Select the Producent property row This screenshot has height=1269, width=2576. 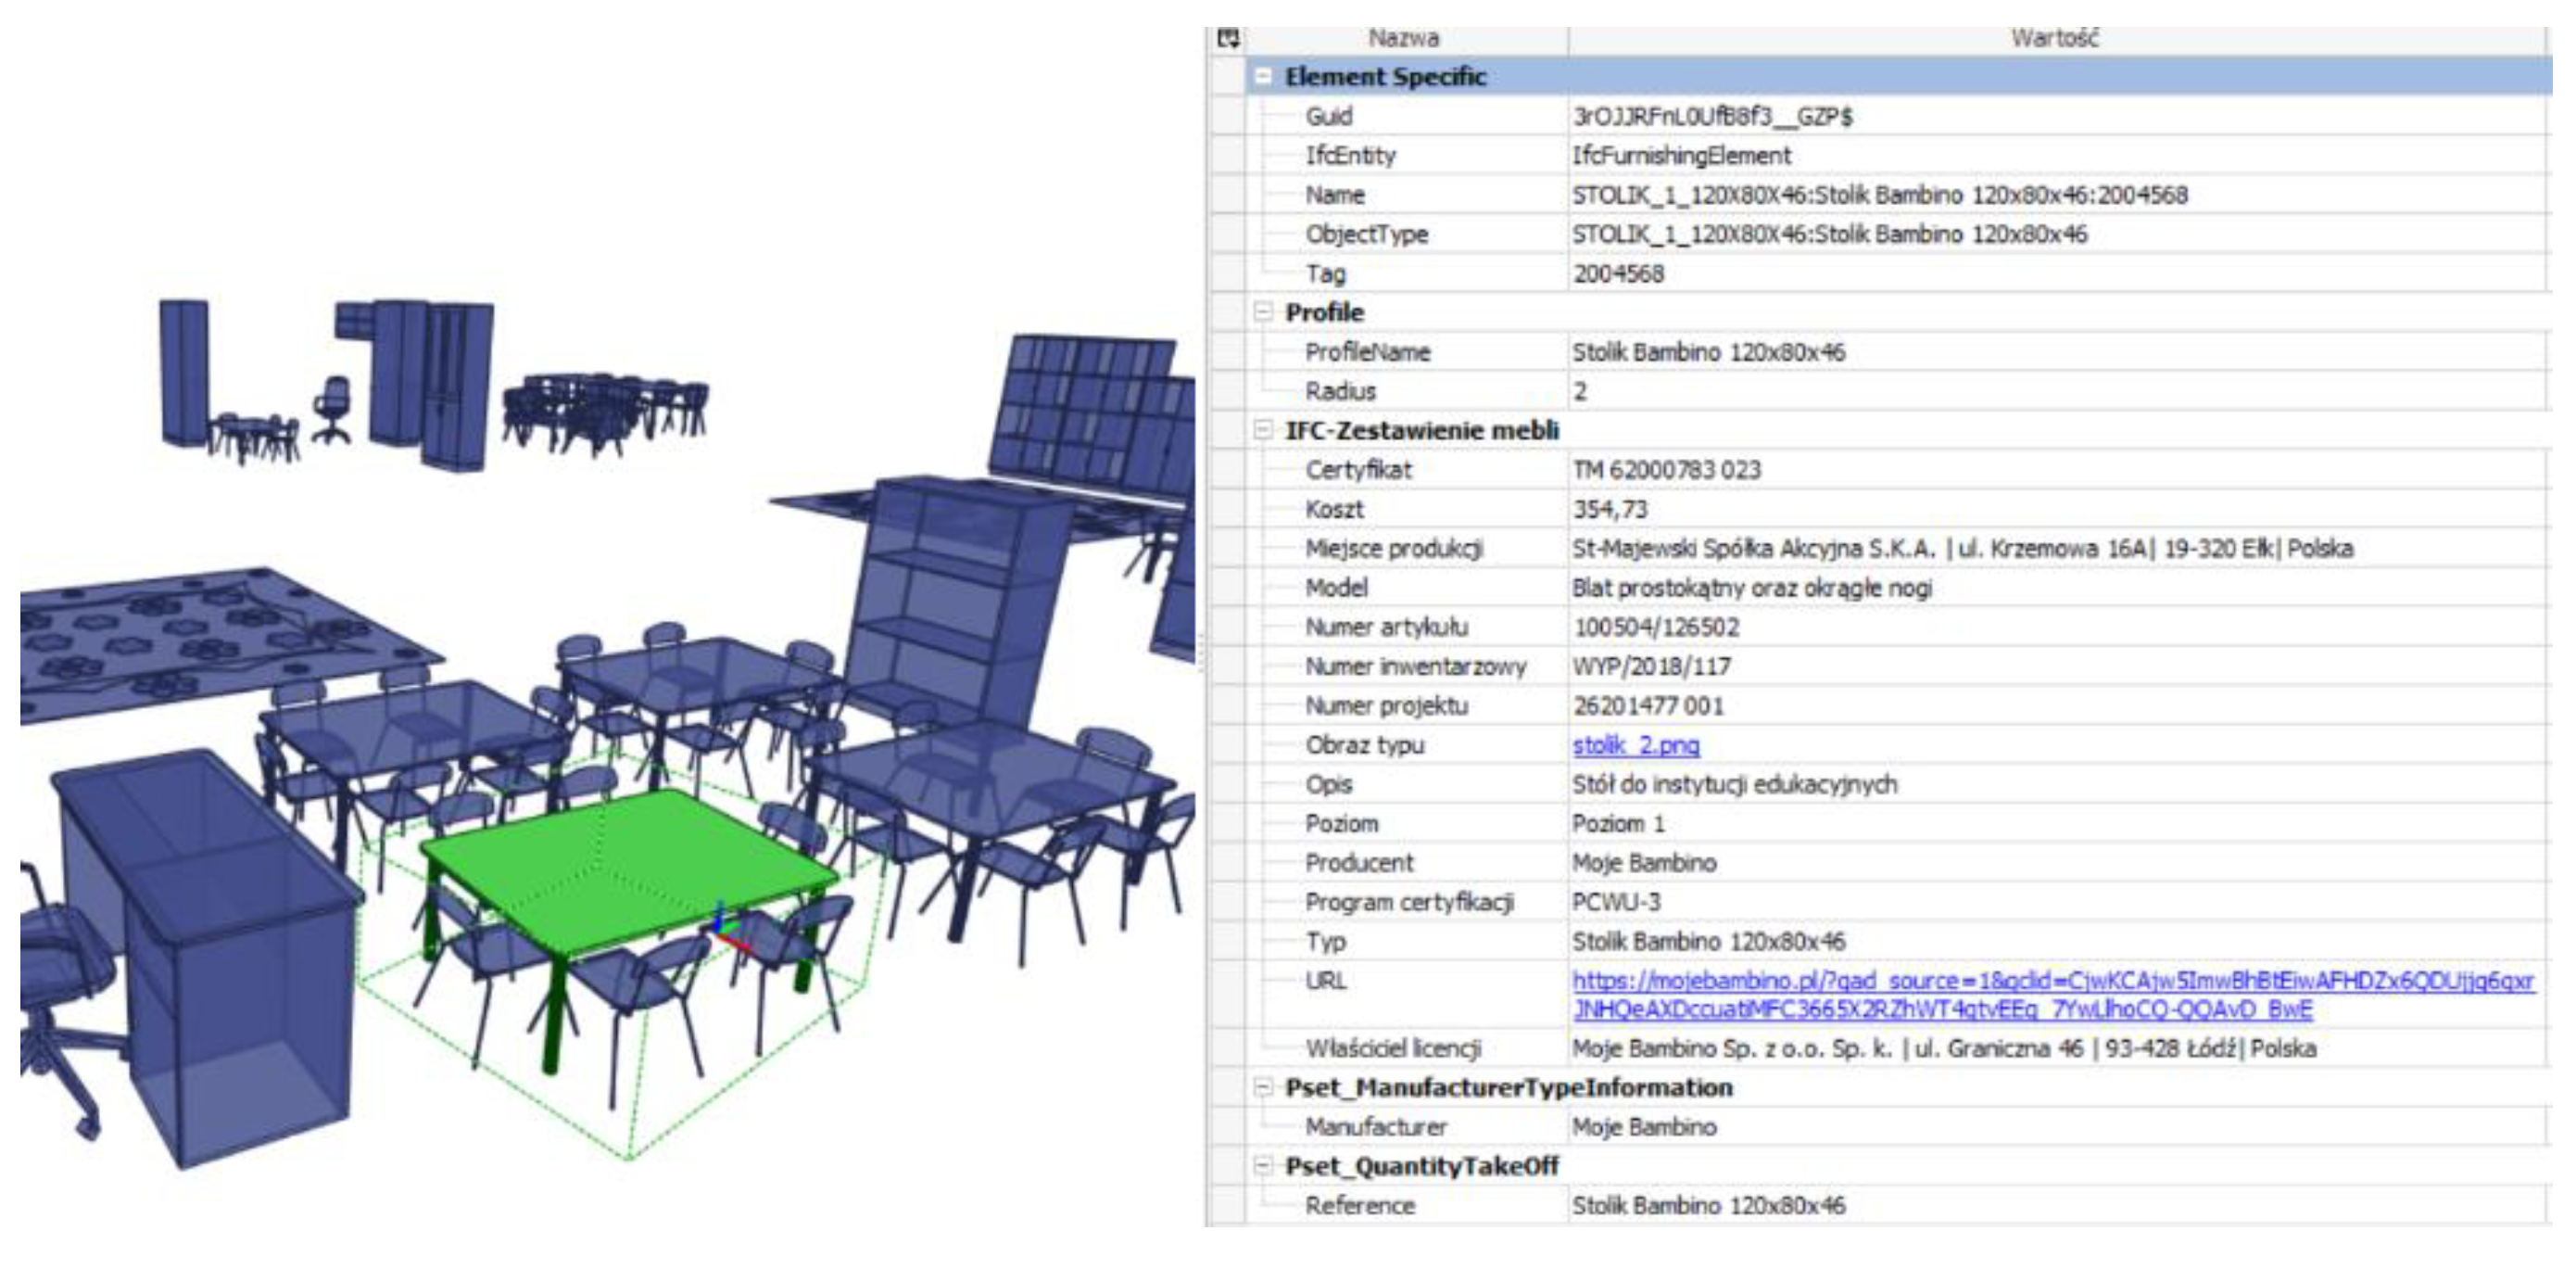1358,863
